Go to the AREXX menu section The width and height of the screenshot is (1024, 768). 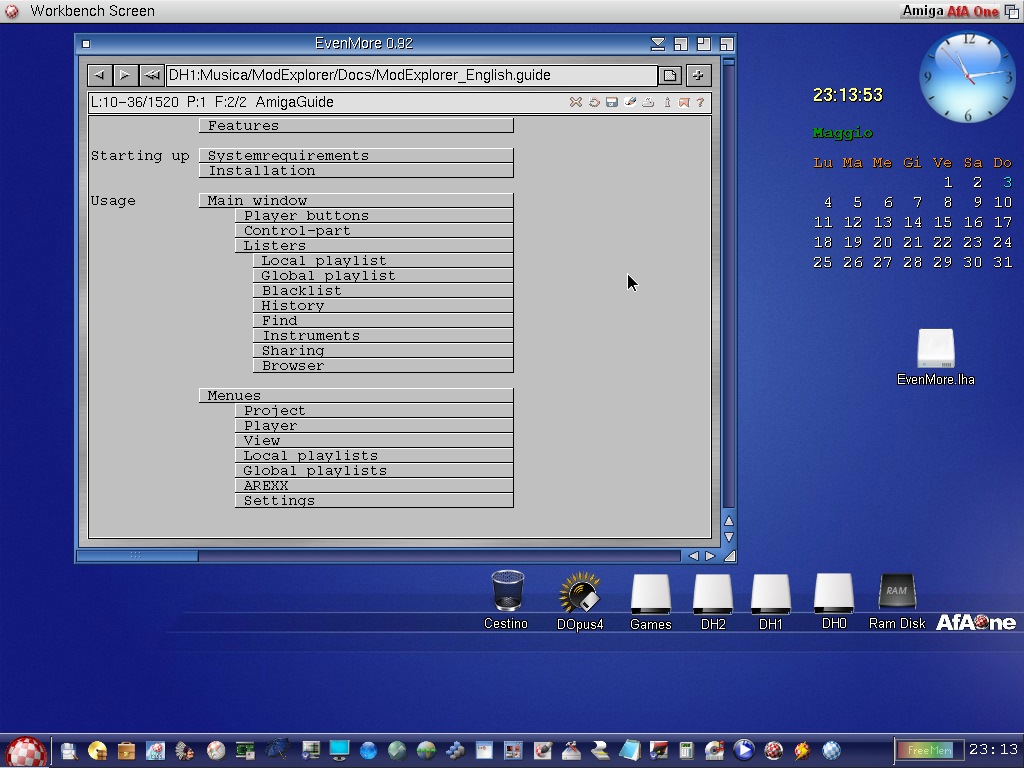[x=373, y=486]
